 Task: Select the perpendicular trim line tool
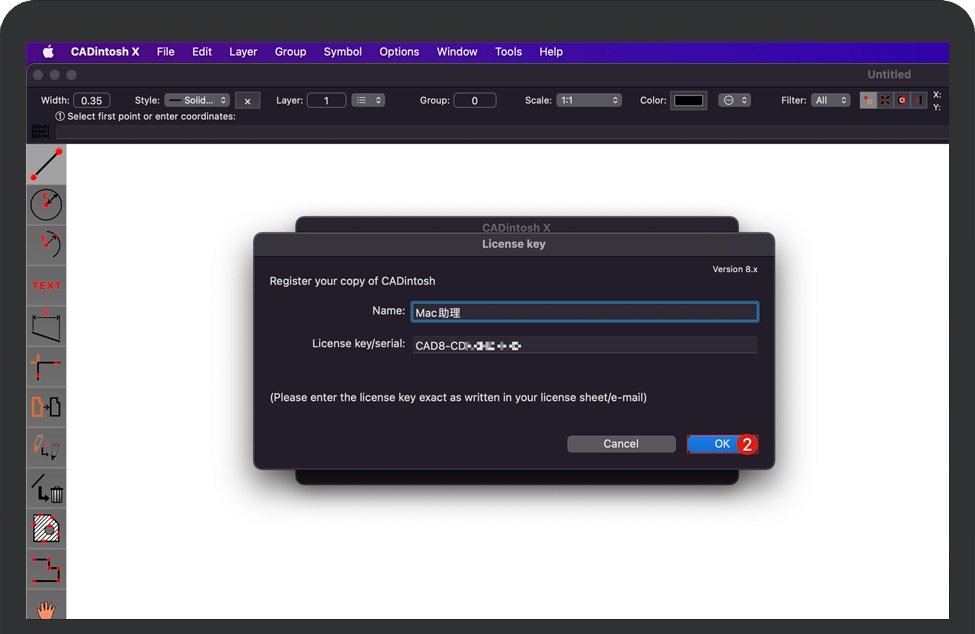click(x=46, y=367)
